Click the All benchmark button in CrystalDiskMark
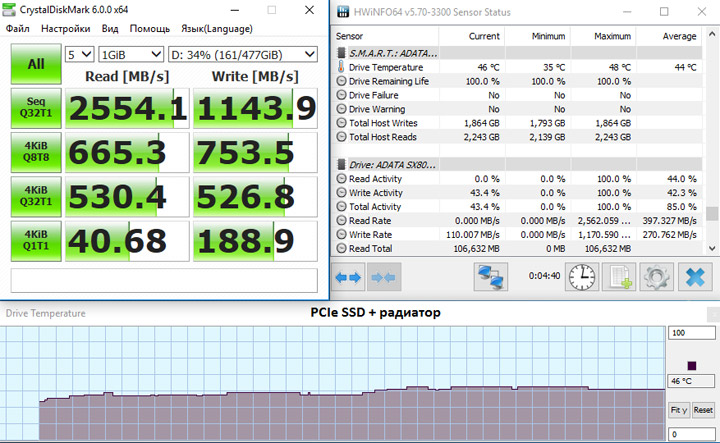 (x=36, y=64)
